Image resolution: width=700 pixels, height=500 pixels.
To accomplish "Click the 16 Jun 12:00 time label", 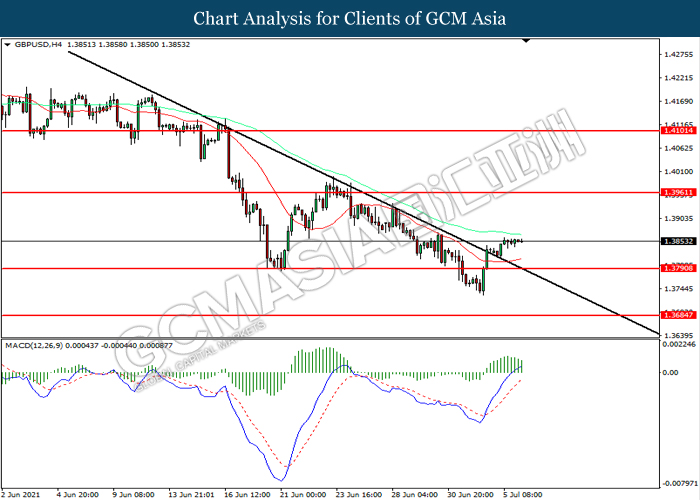I will [247, 495].
